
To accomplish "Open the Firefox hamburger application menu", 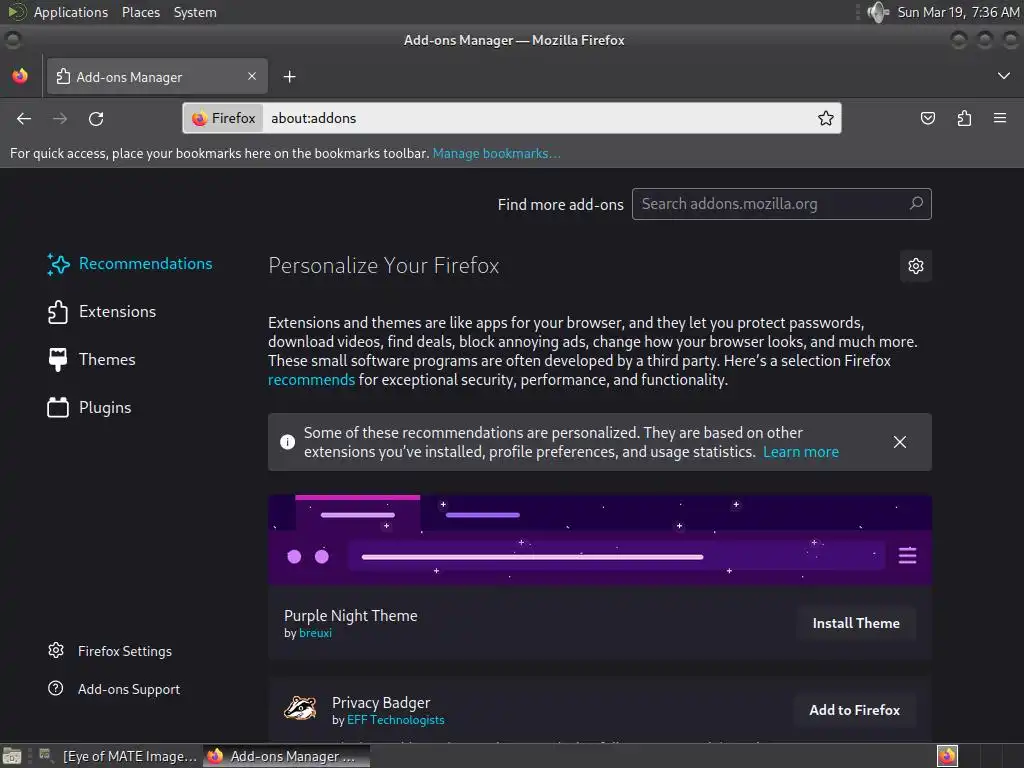I will (1000, 118).
